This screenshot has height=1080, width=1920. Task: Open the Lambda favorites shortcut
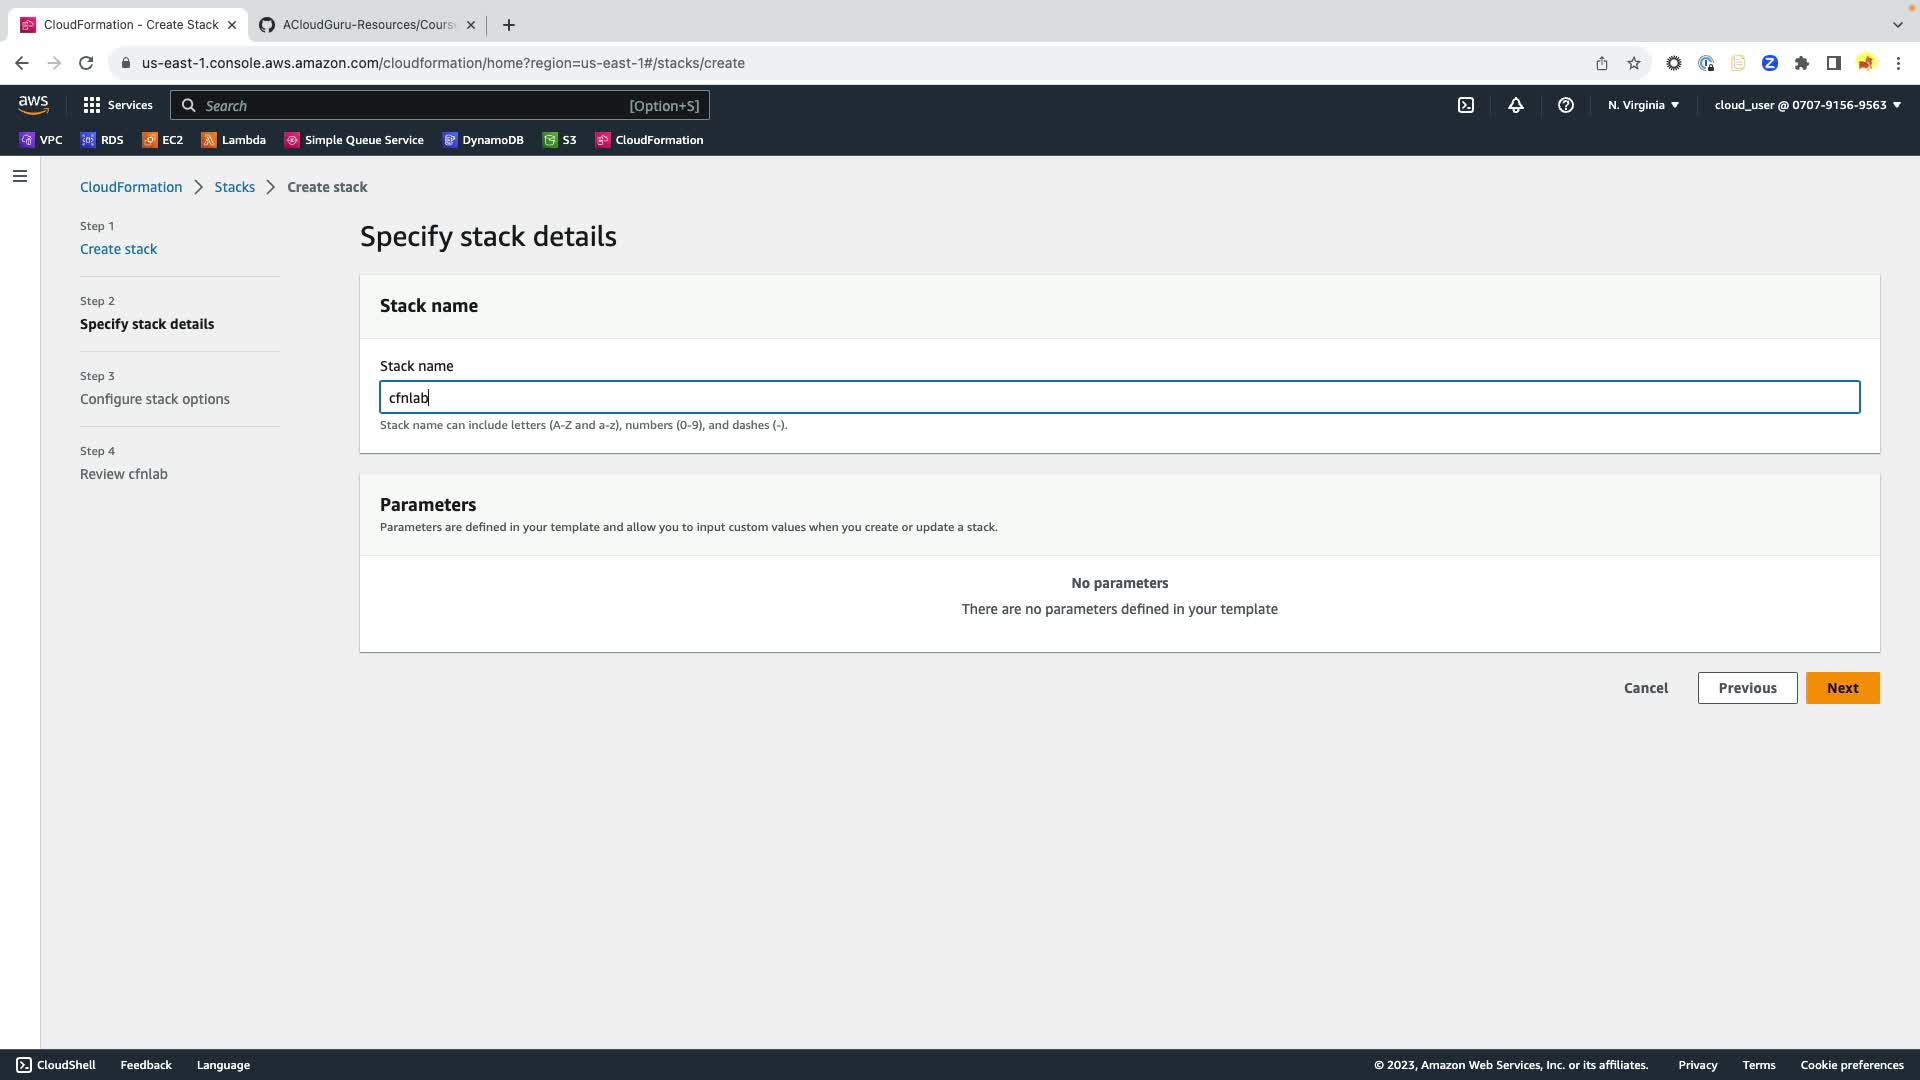click(x=233, y=140)
